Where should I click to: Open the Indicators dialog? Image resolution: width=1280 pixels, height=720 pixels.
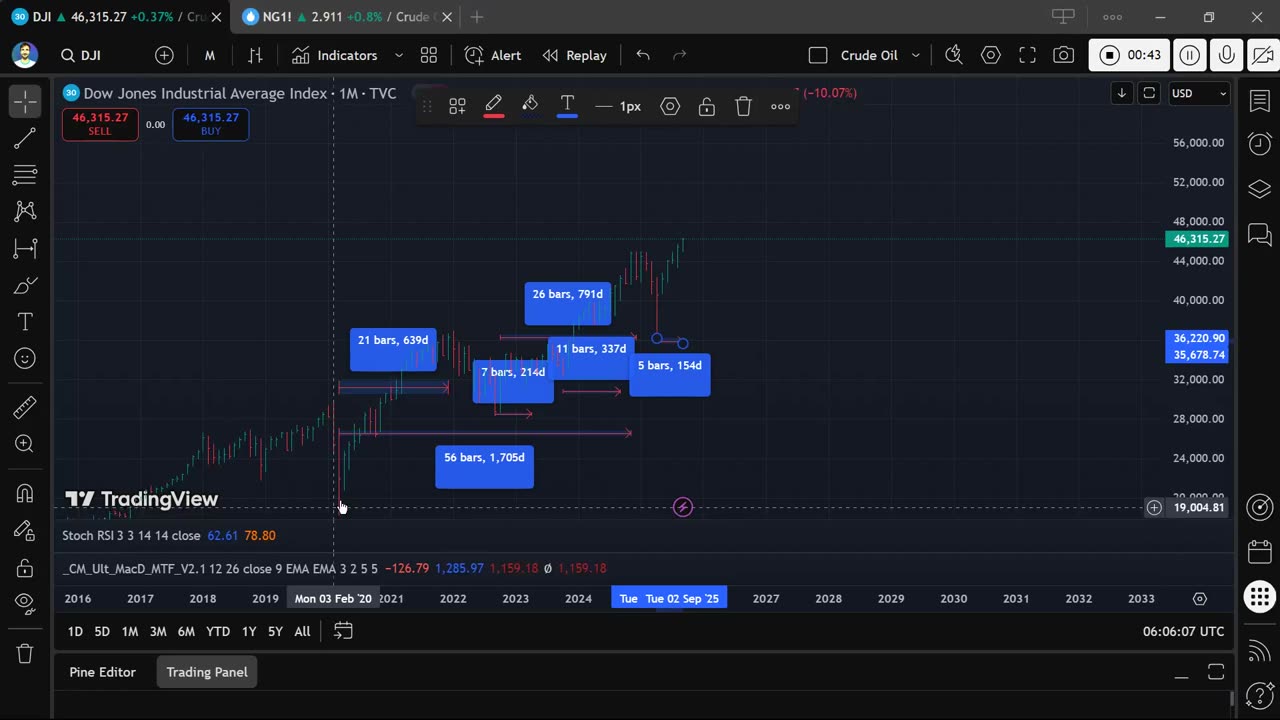334,55
